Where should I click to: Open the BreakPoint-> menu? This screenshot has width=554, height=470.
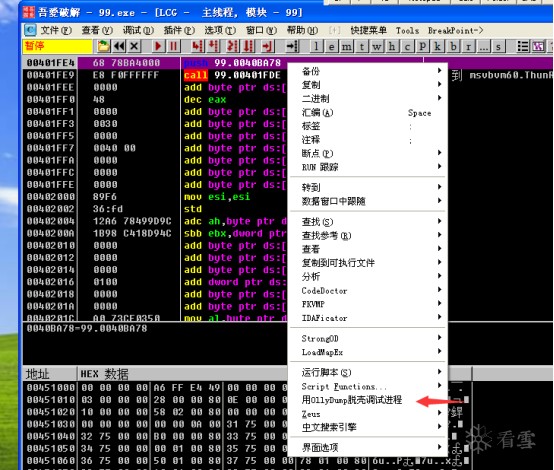click(455, 30)
